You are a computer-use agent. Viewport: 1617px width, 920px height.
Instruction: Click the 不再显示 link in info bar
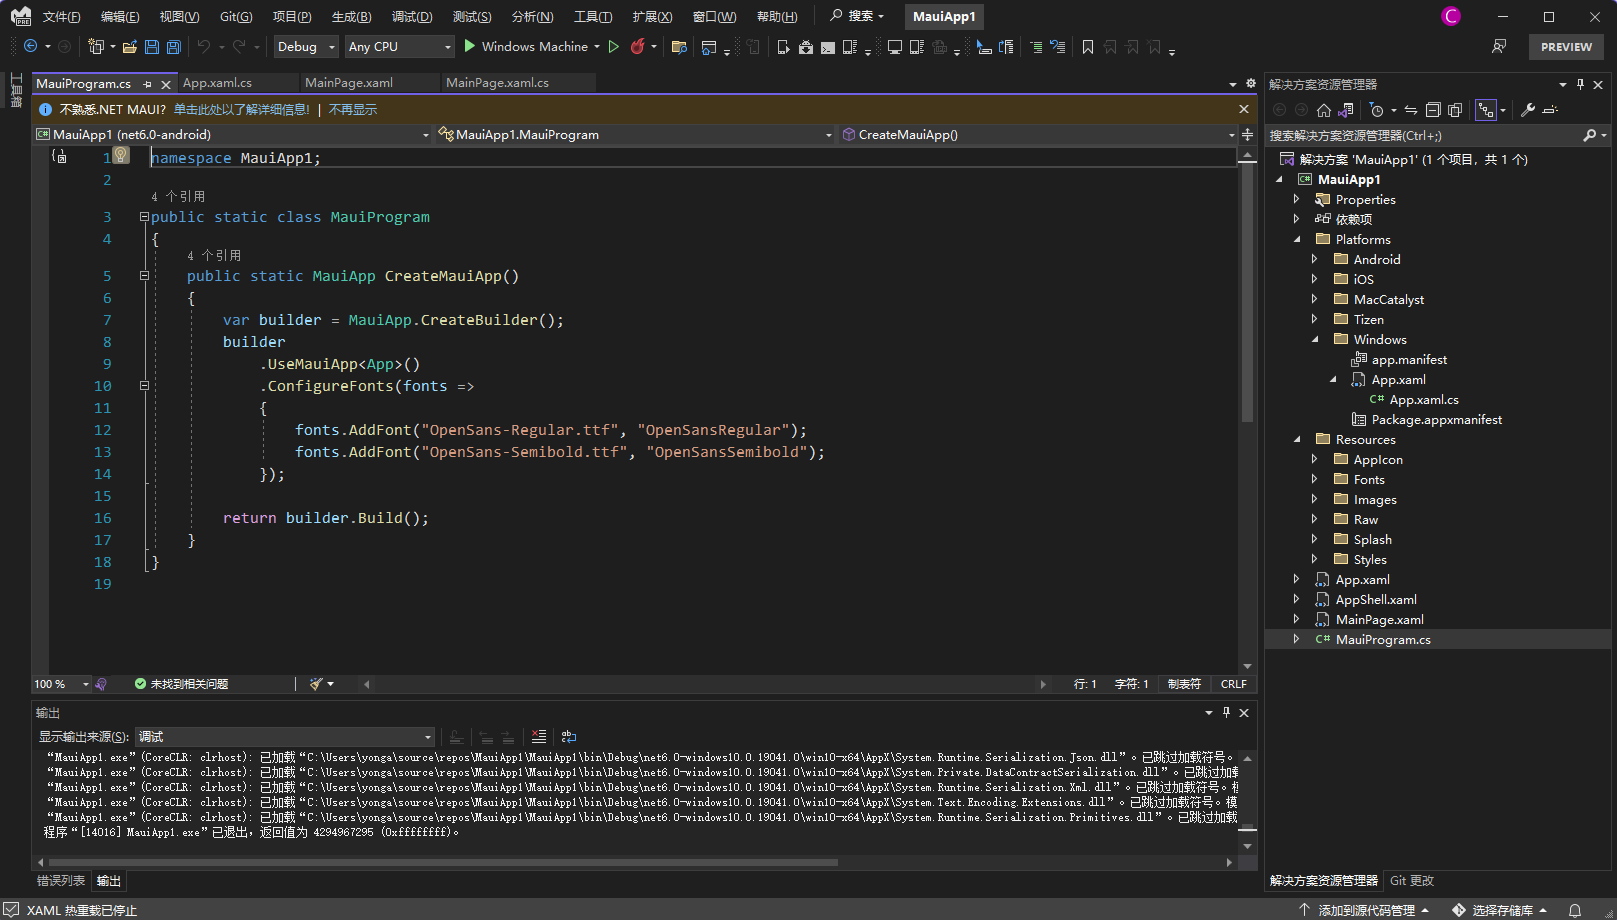pyautogui.click(x=353, y=110)
